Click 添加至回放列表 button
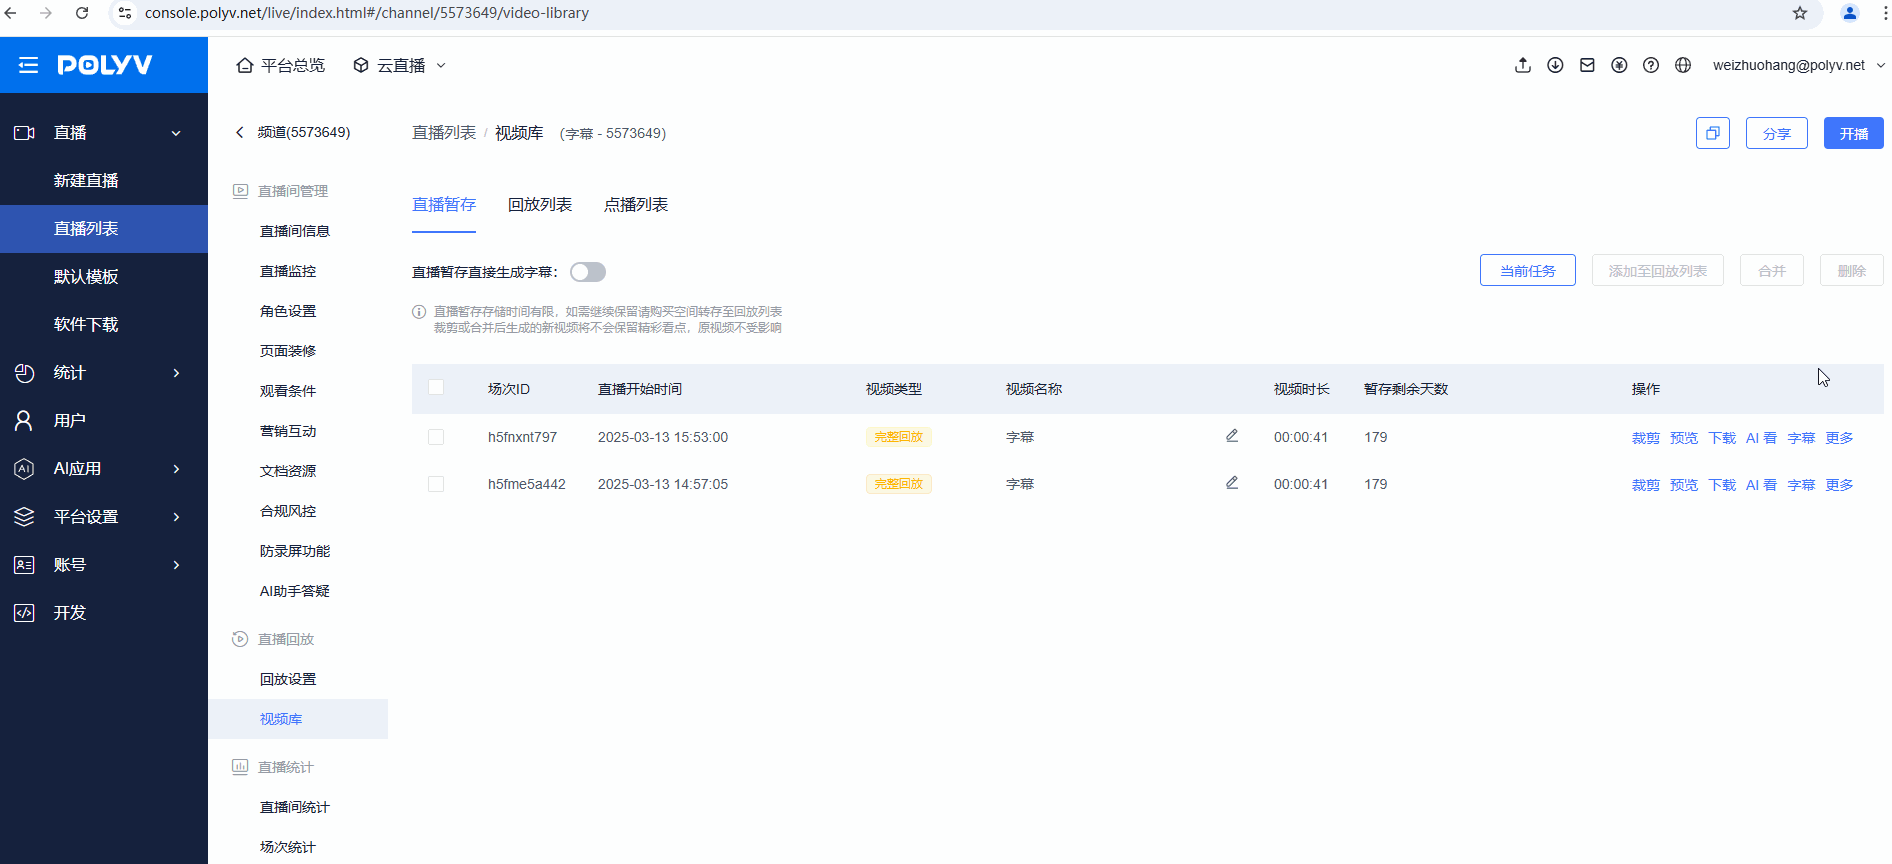 (x=1658, y=270)
